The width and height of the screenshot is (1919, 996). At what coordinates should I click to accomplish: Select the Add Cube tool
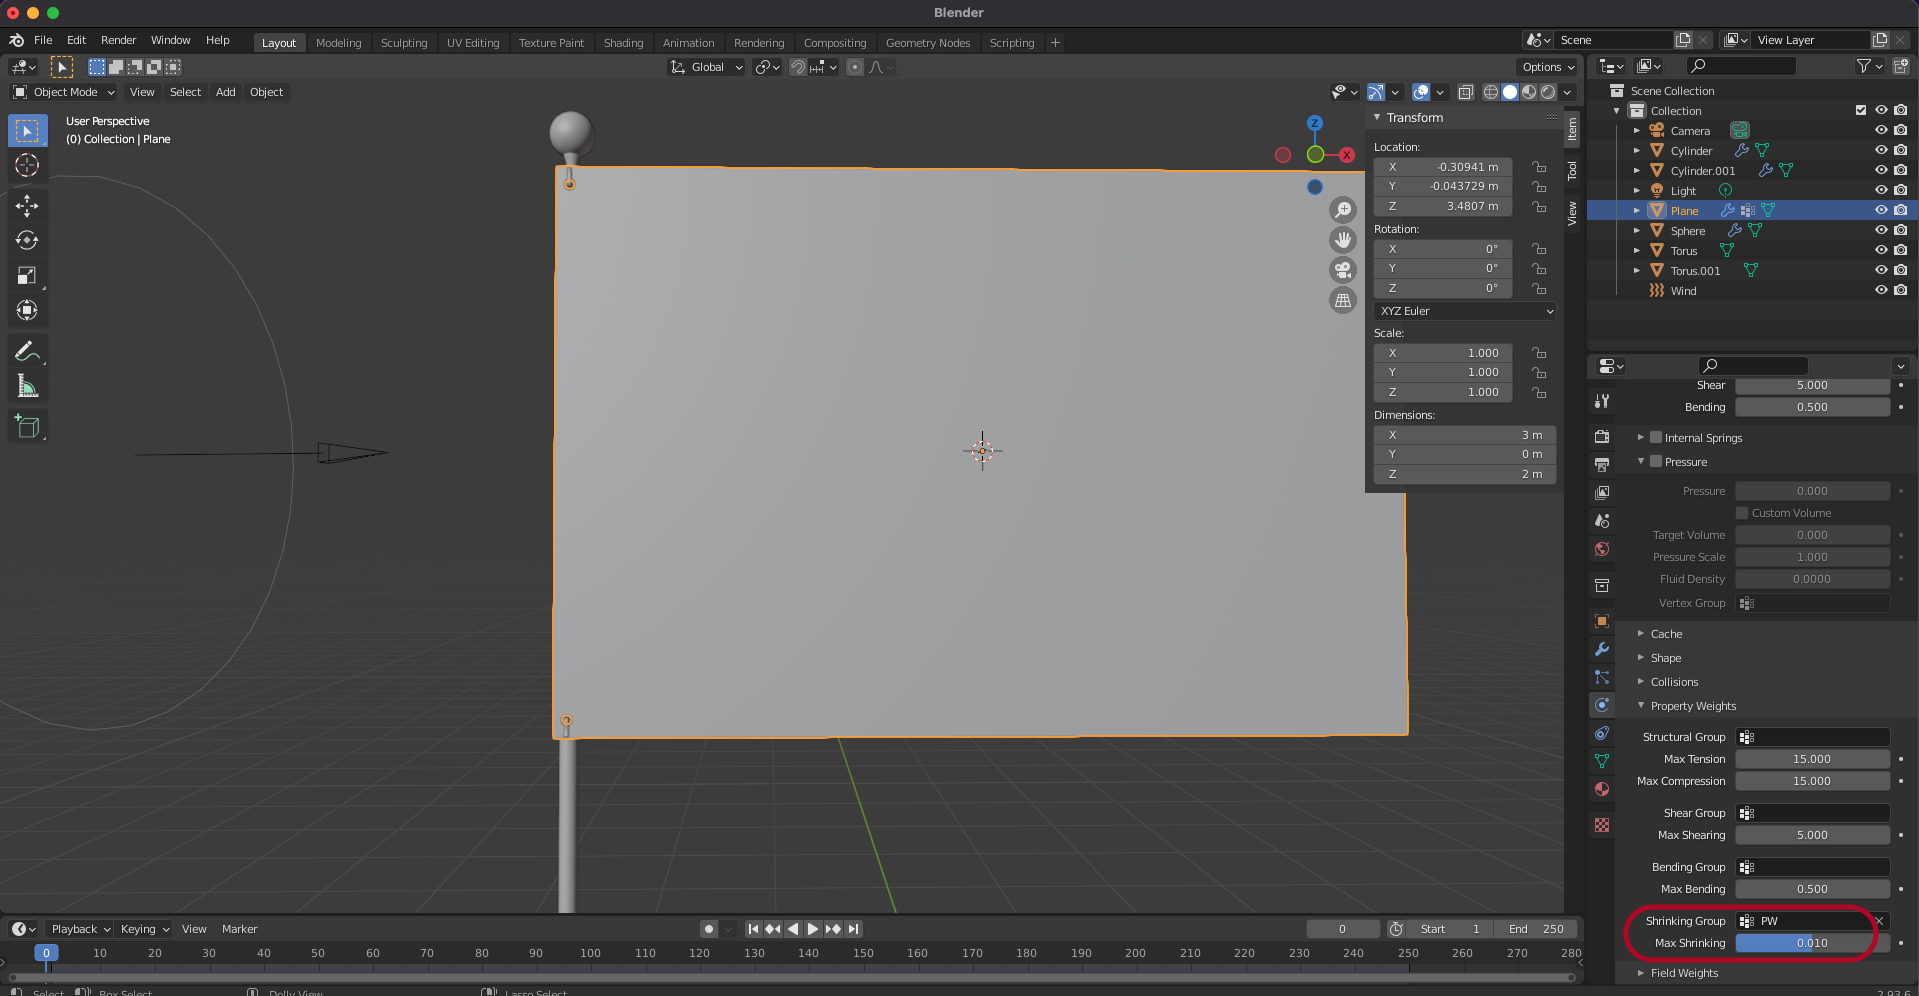27,427
